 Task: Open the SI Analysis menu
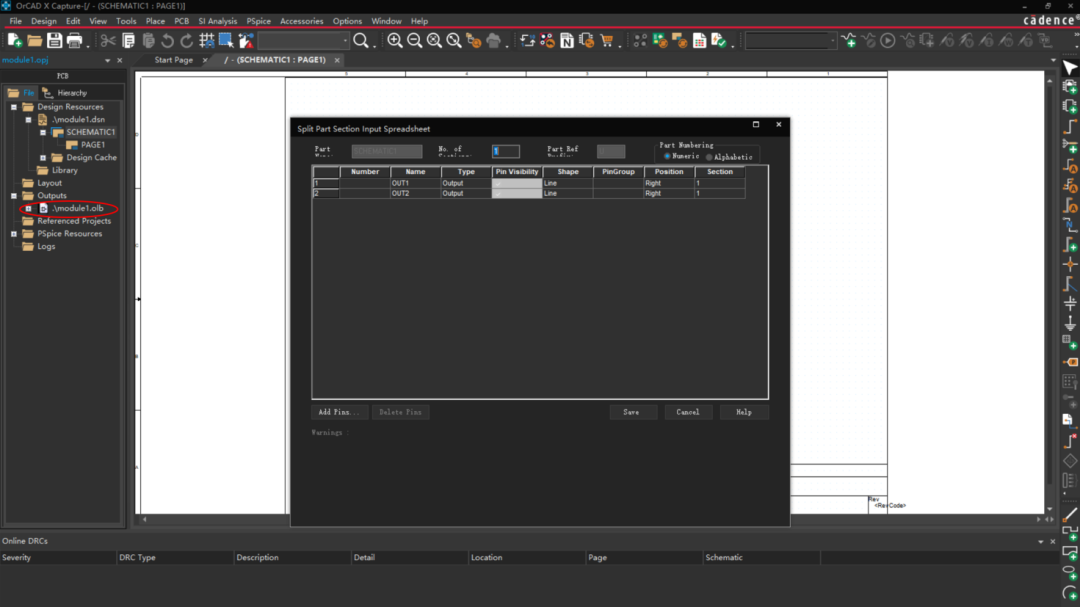pyautogui.click(x=218, y=21)
